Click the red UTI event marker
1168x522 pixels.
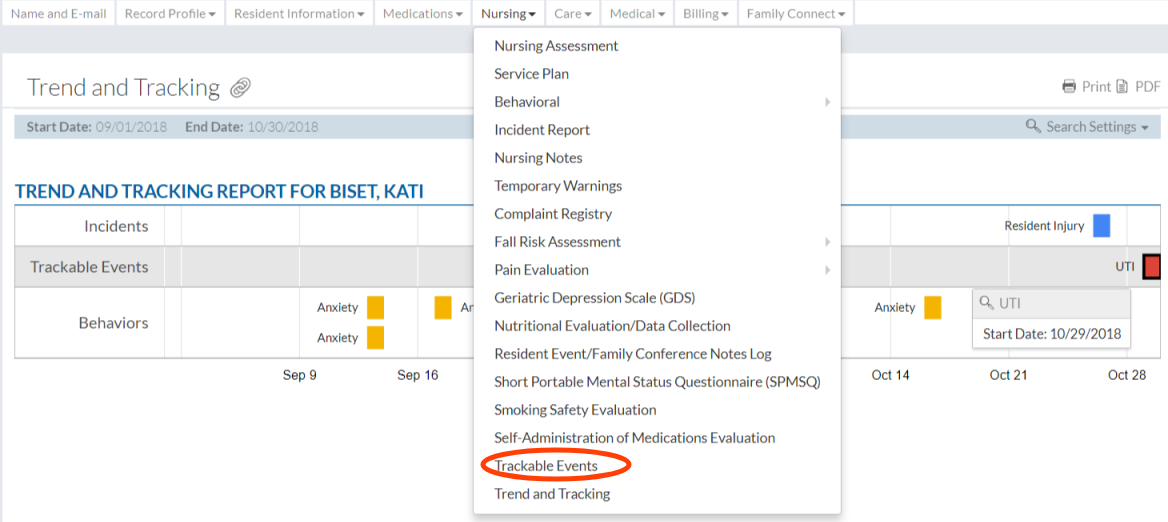pos(1151,267)
